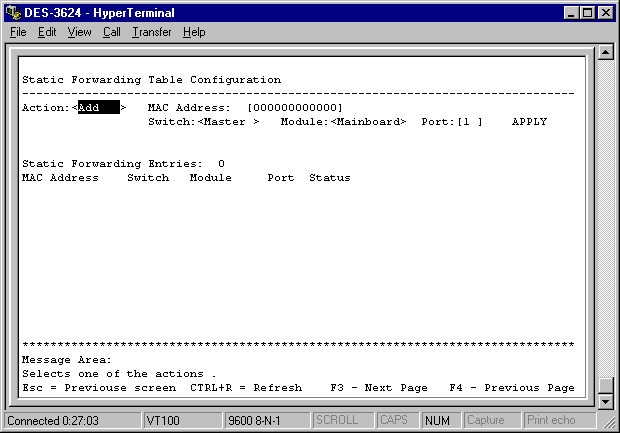
Task: Select the Module Mainboard field
Action: (x=368, y=122)
